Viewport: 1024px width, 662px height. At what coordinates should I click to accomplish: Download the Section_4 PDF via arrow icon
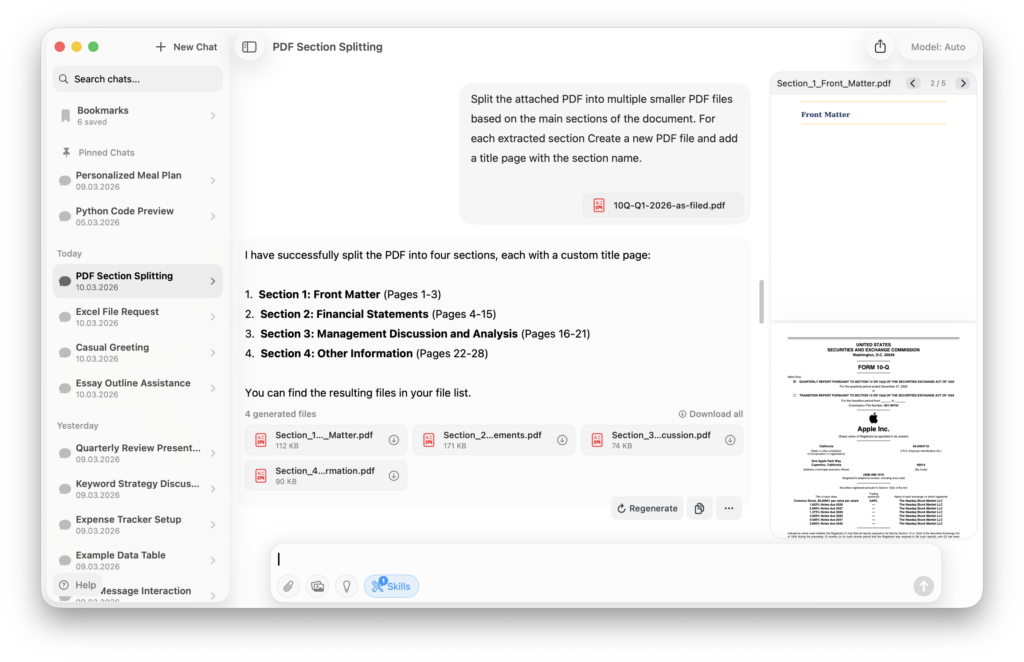pos(394,475)
